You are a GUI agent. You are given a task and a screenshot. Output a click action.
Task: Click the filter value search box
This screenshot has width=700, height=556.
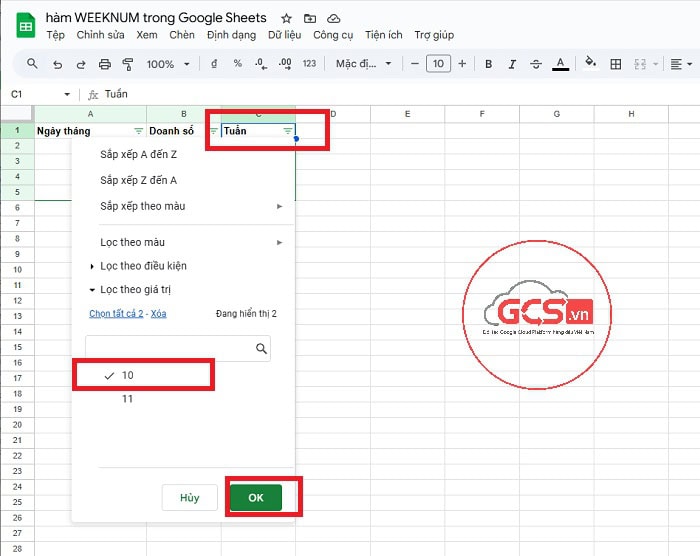170,348
